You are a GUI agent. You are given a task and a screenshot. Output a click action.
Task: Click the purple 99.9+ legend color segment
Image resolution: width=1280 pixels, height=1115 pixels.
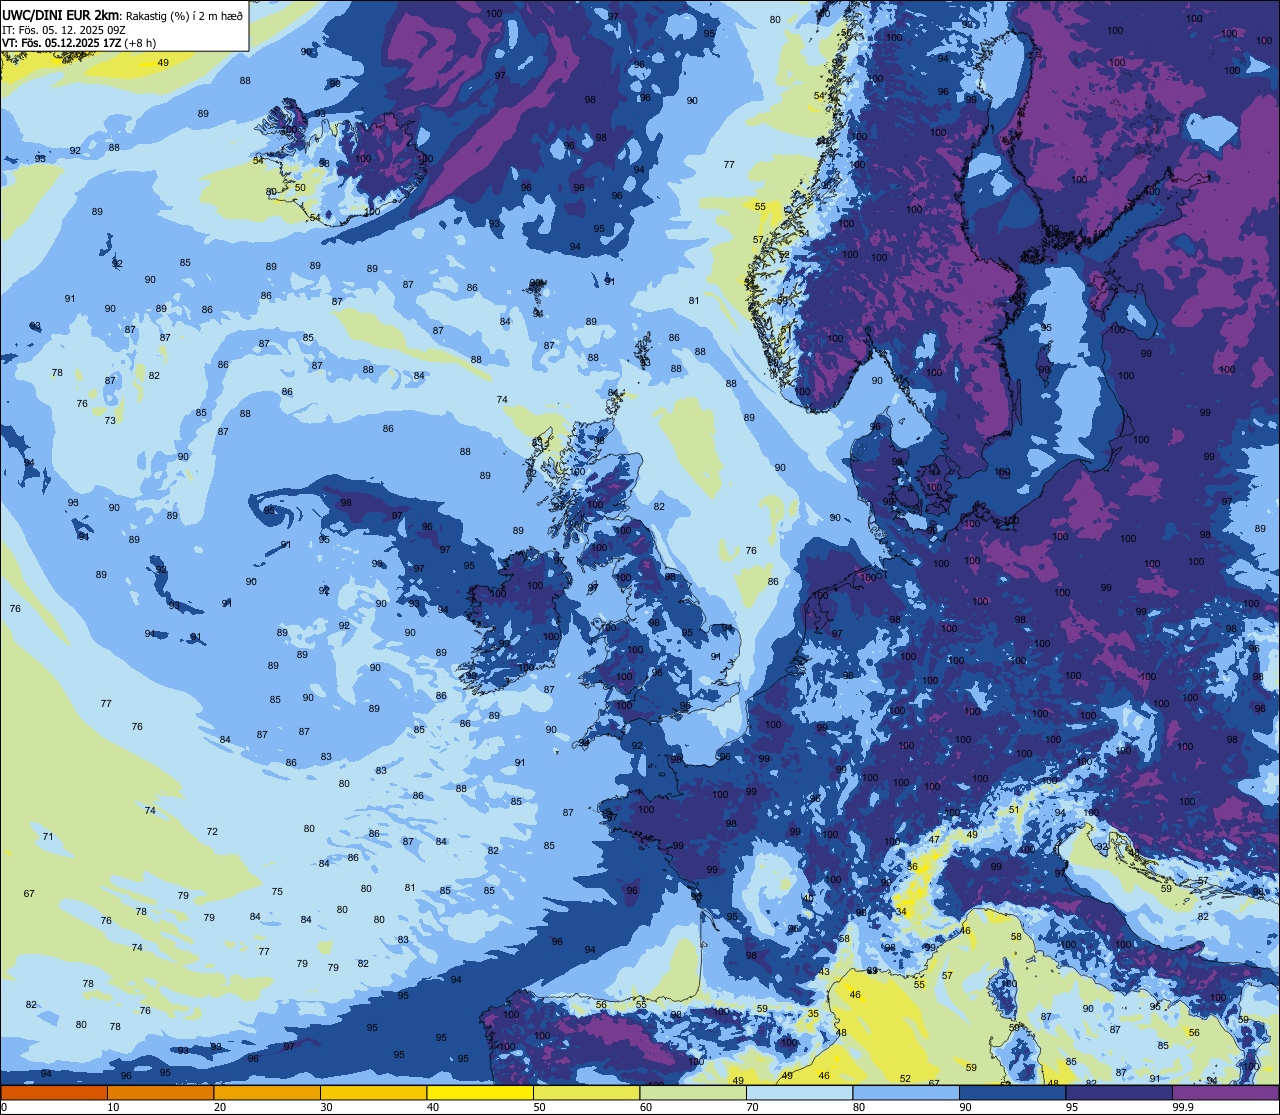coord(1226,1092)
